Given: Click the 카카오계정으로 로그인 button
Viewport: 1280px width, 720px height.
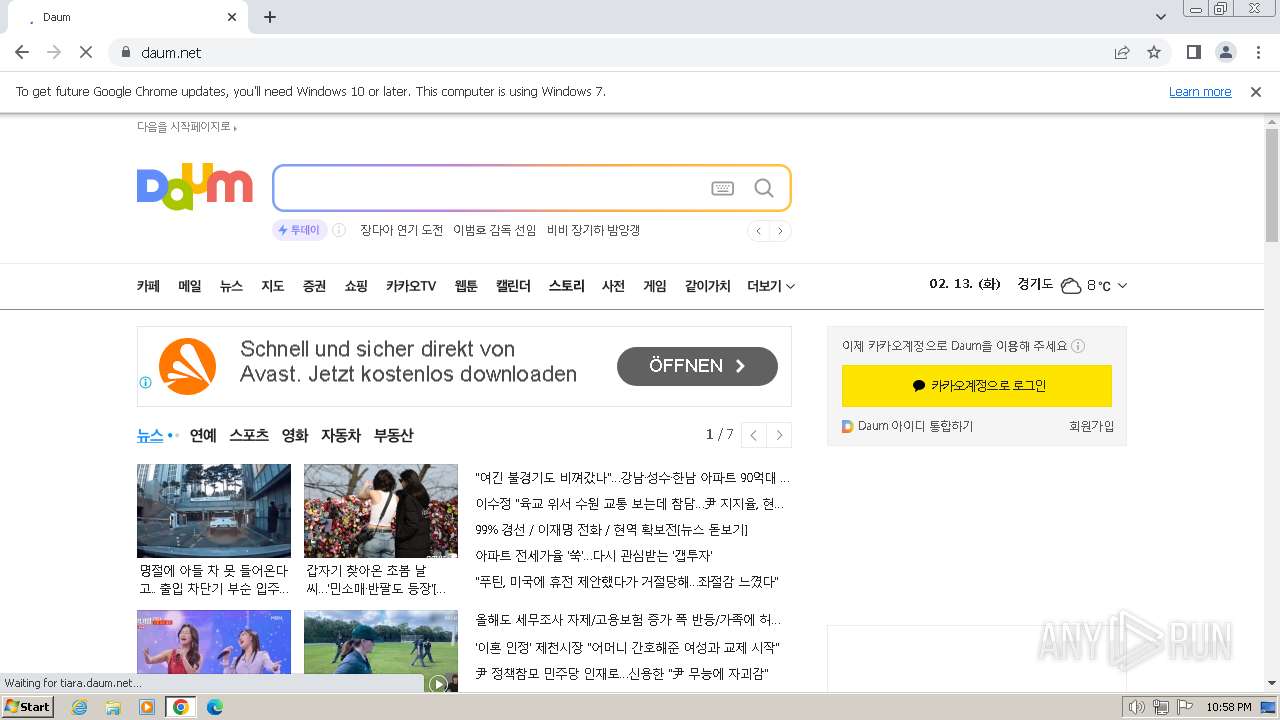Looking at the screenshot, I should [977, 386].
